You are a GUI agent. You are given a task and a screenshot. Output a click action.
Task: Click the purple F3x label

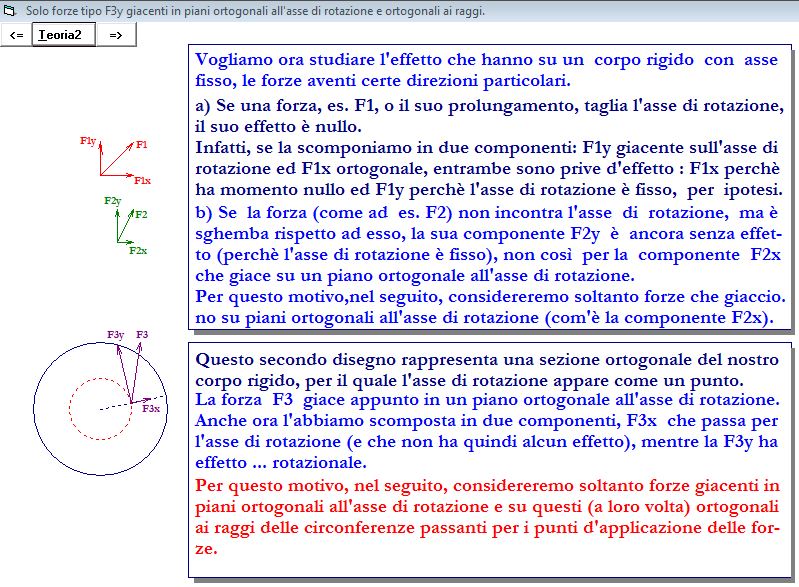click(x=151, y=409)
